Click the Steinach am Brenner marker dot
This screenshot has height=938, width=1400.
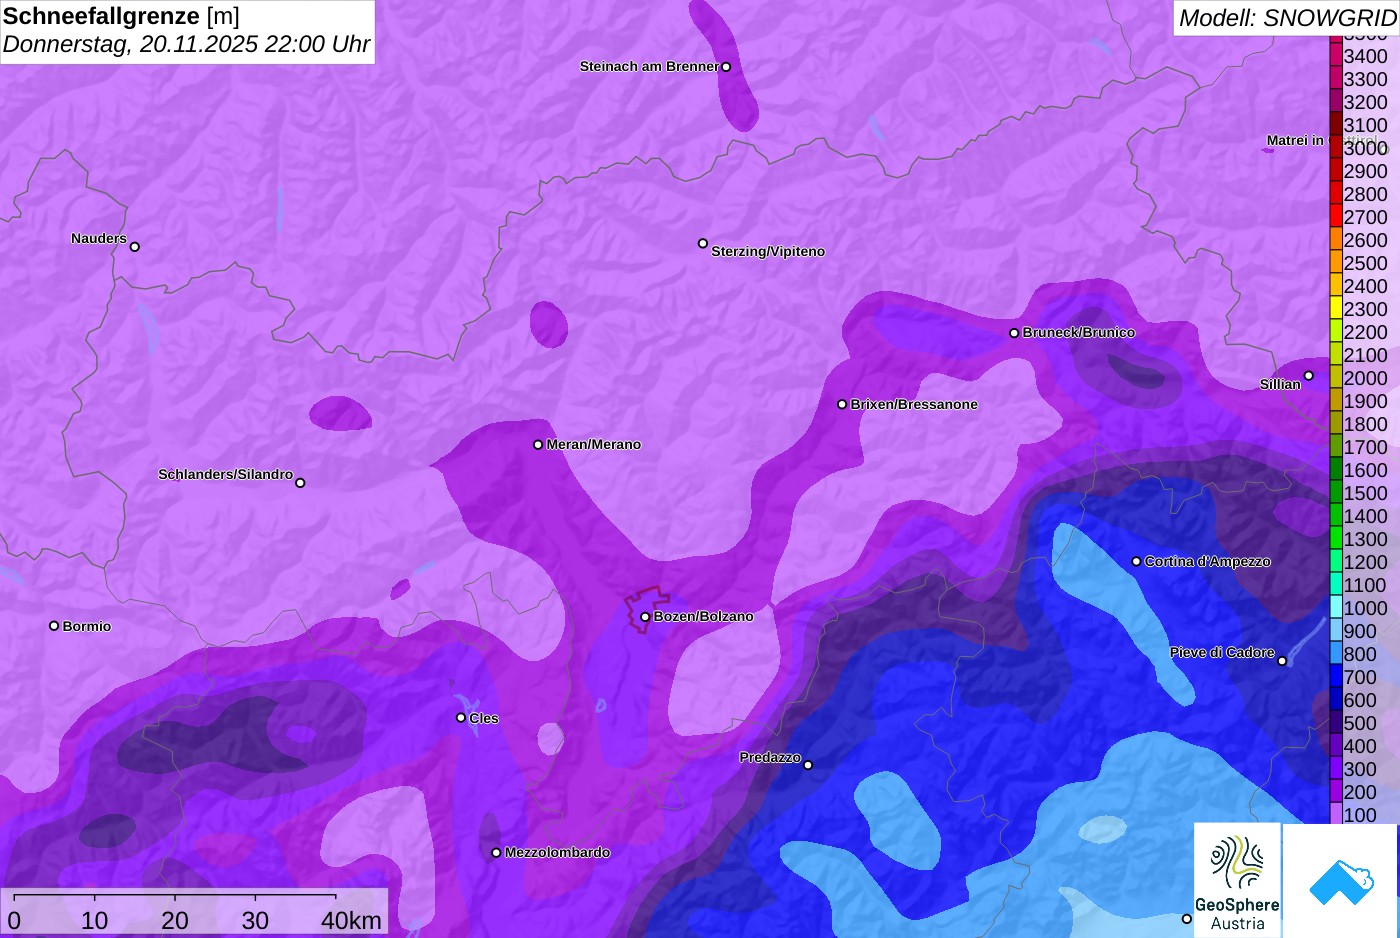click(x=726, y=67)
